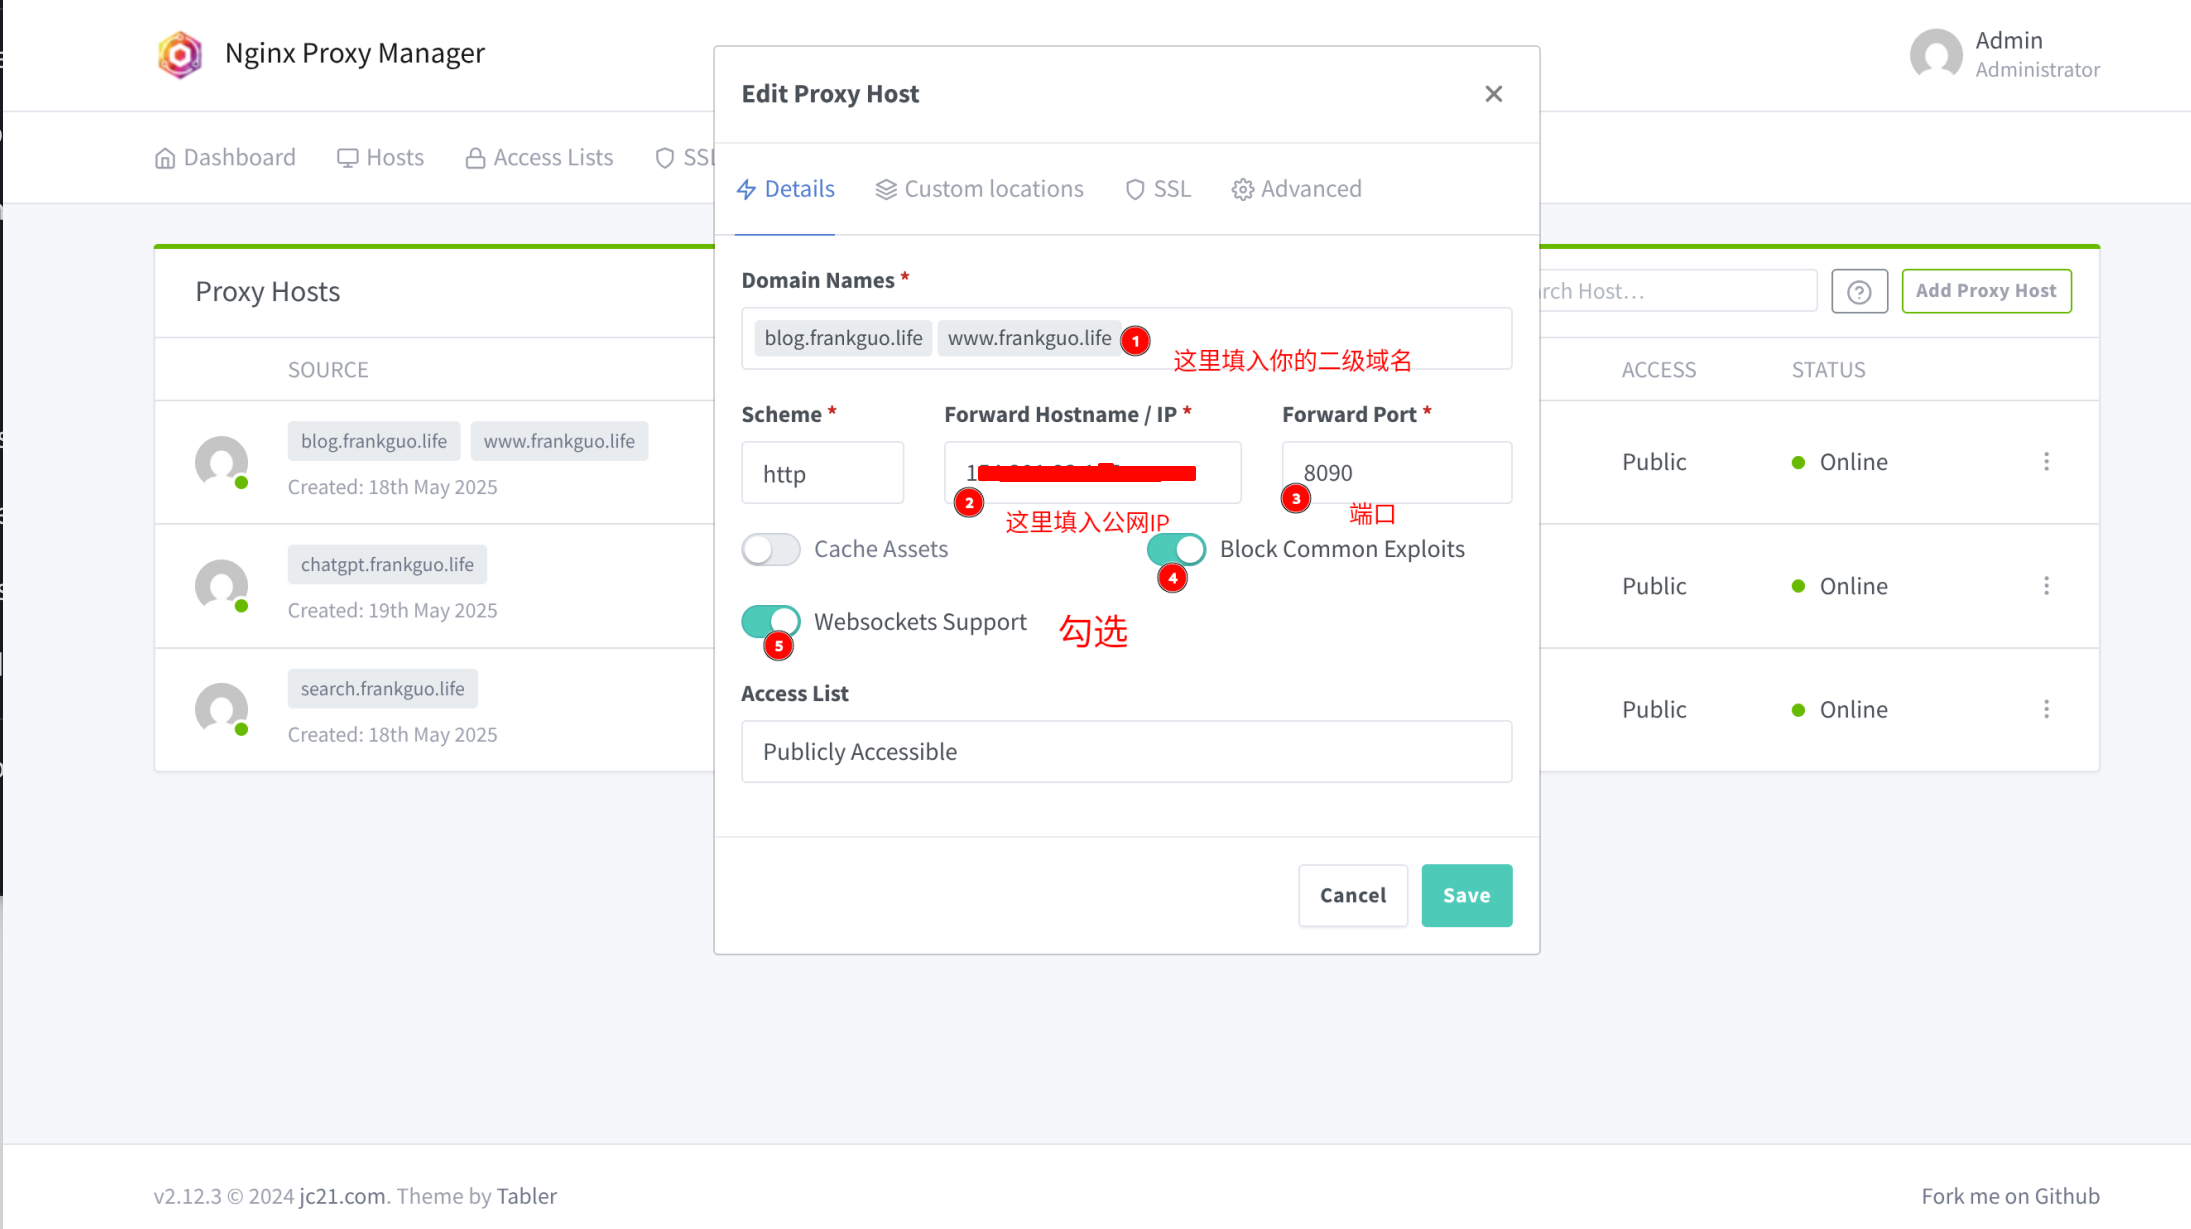Turn off Websockets Support toggle

(x=771, y=621)
